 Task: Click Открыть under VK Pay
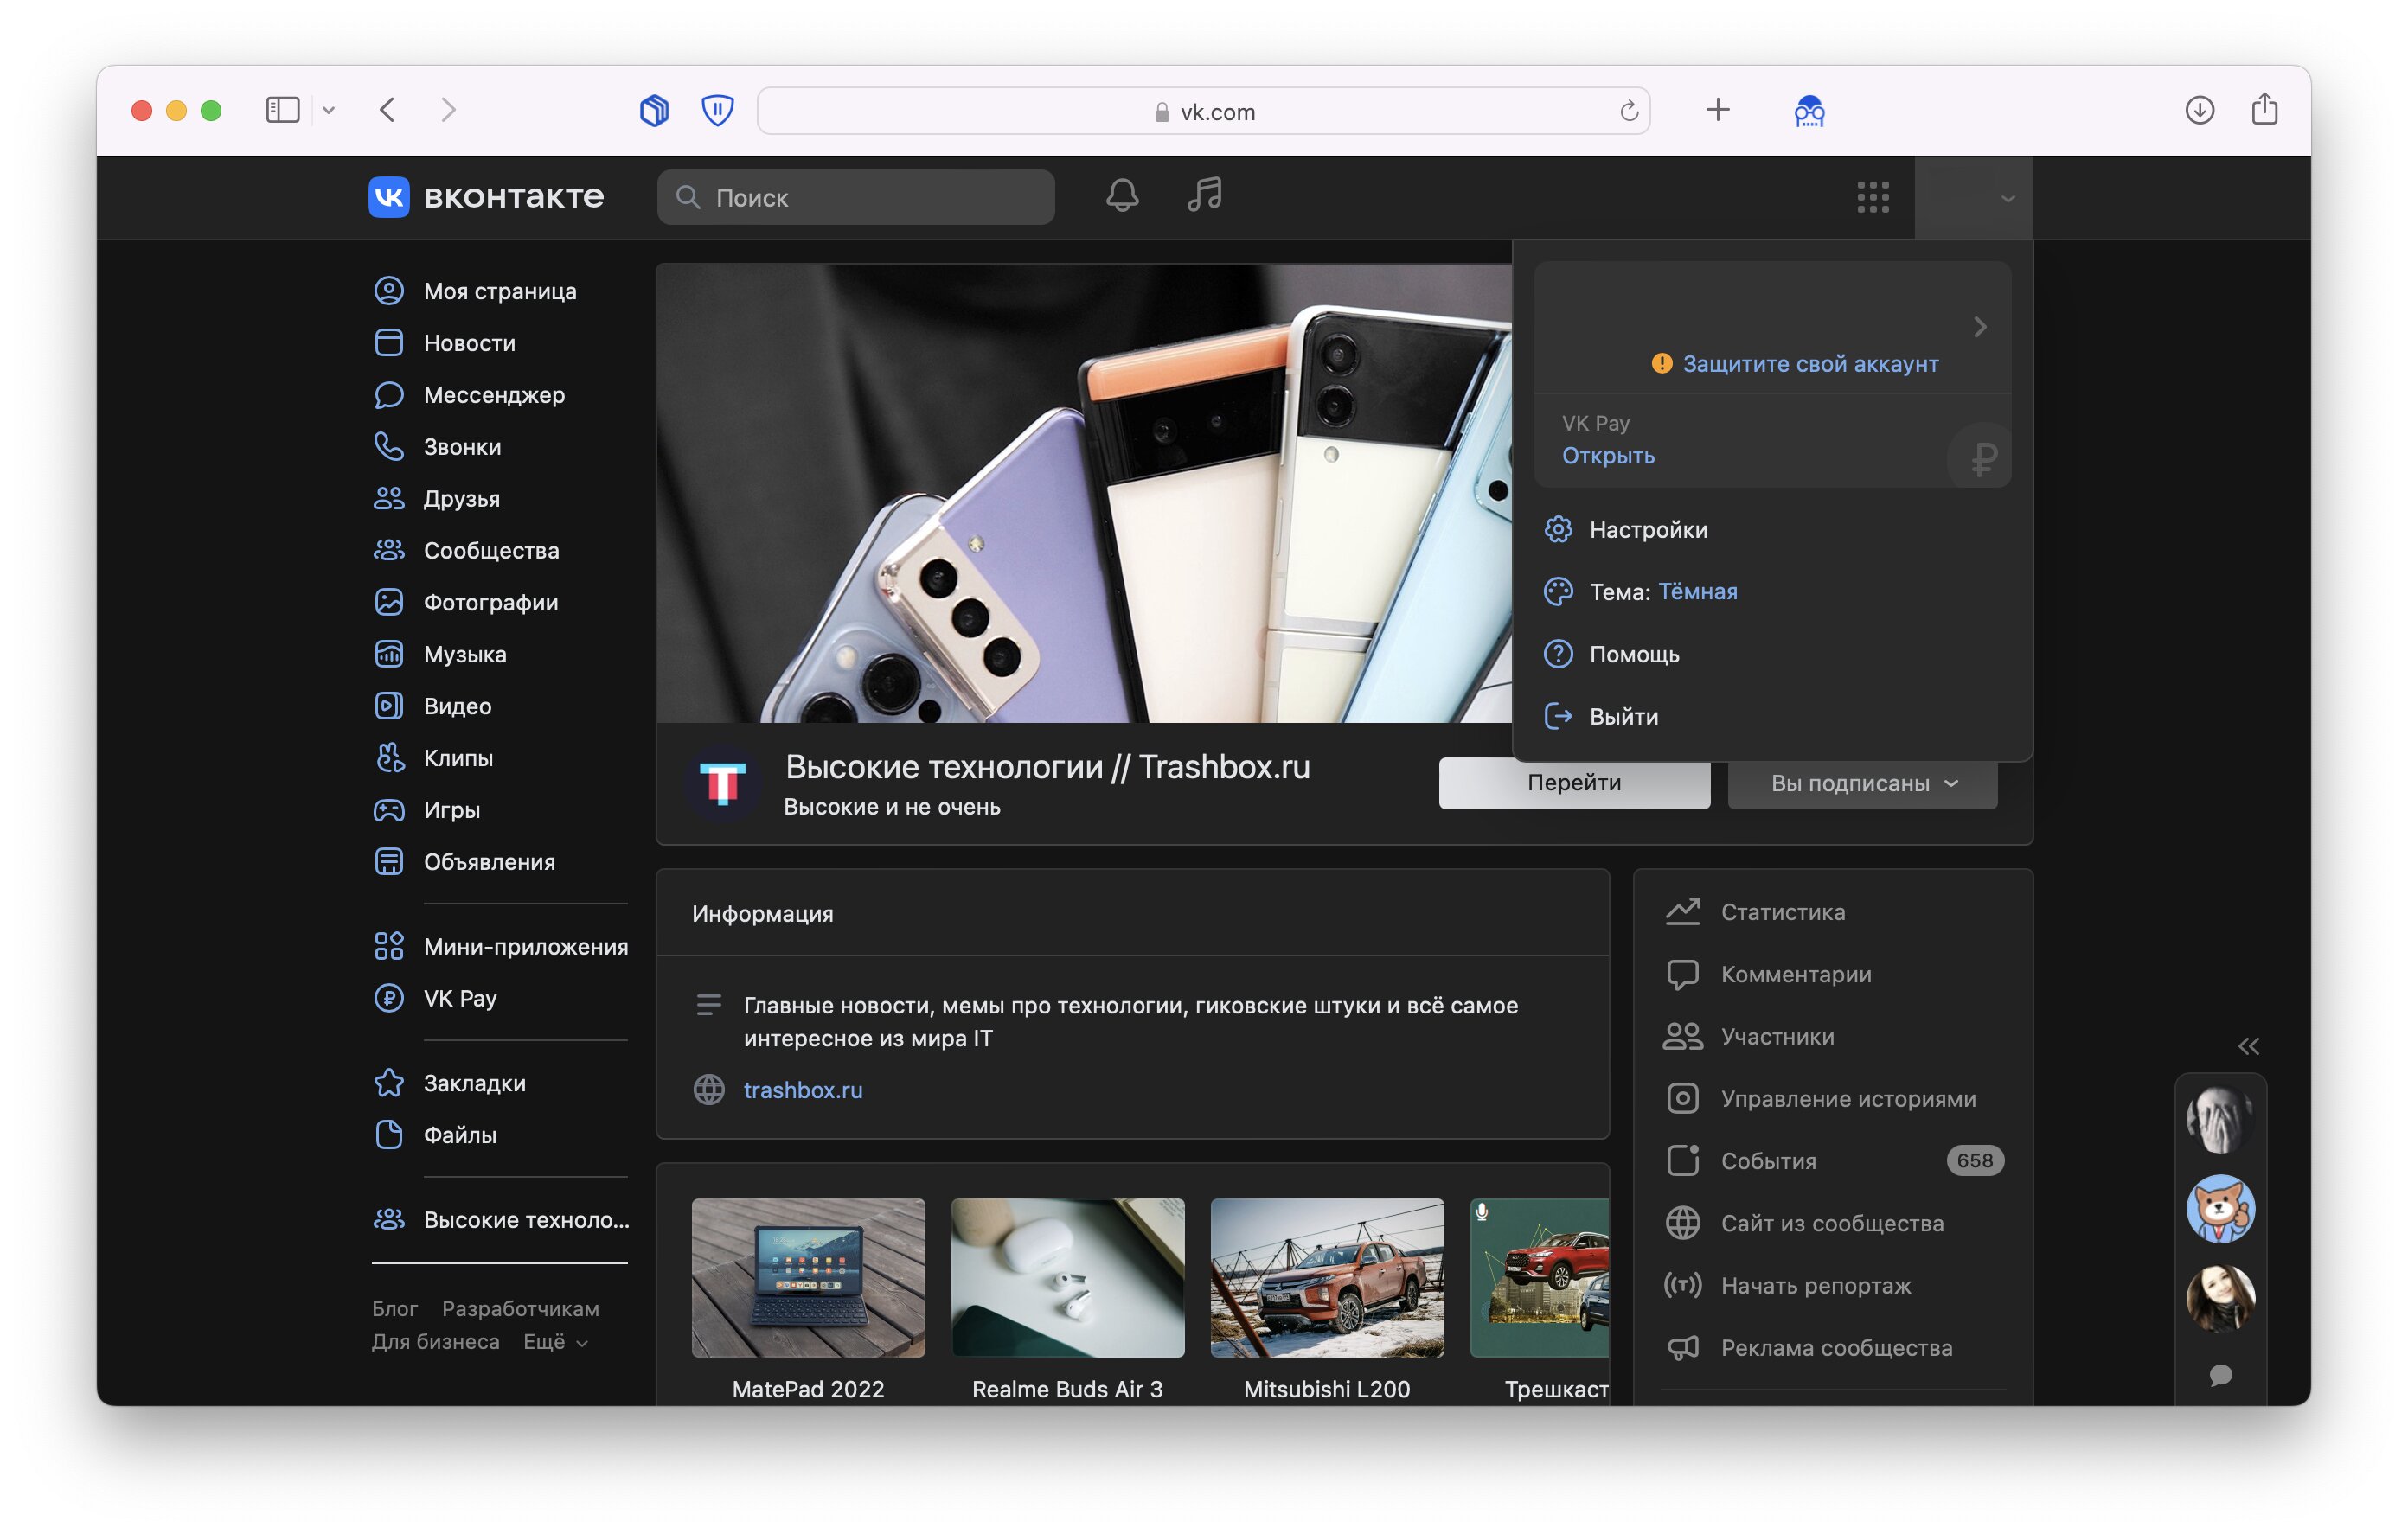(x=1608, y=456)
